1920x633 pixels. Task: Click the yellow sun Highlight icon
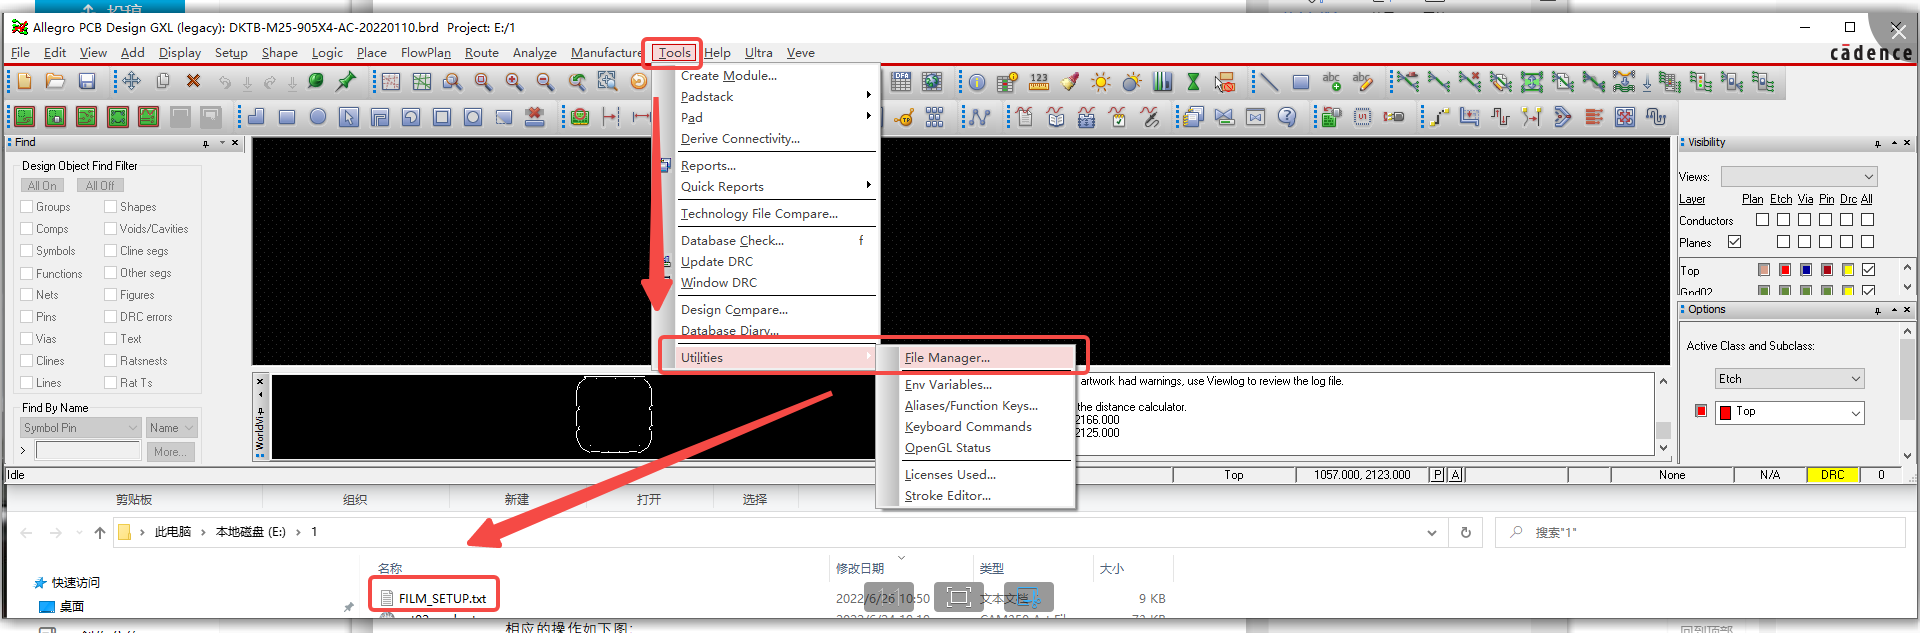point(1101,82)
